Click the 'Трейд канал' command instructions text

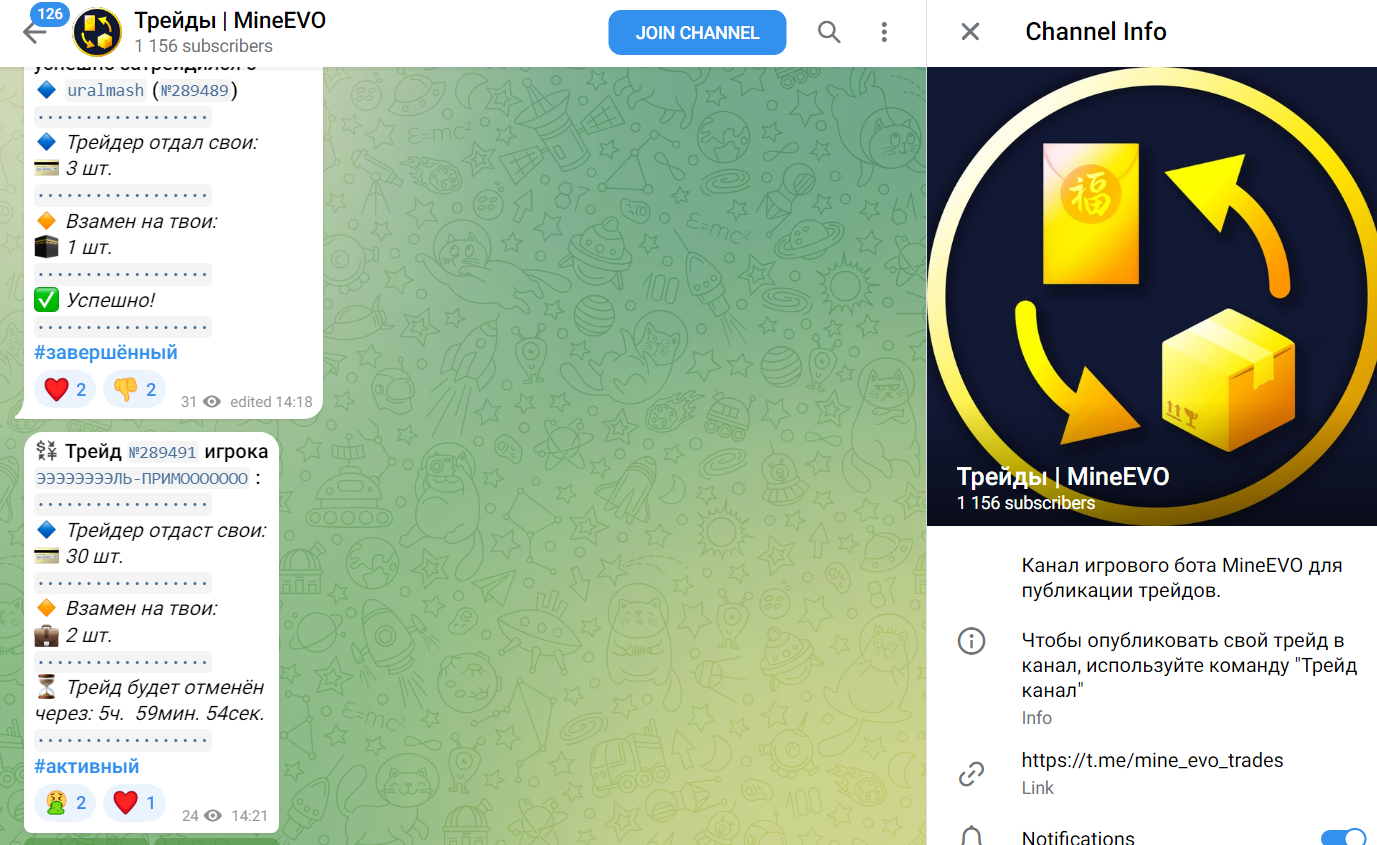click(1189, 665)
